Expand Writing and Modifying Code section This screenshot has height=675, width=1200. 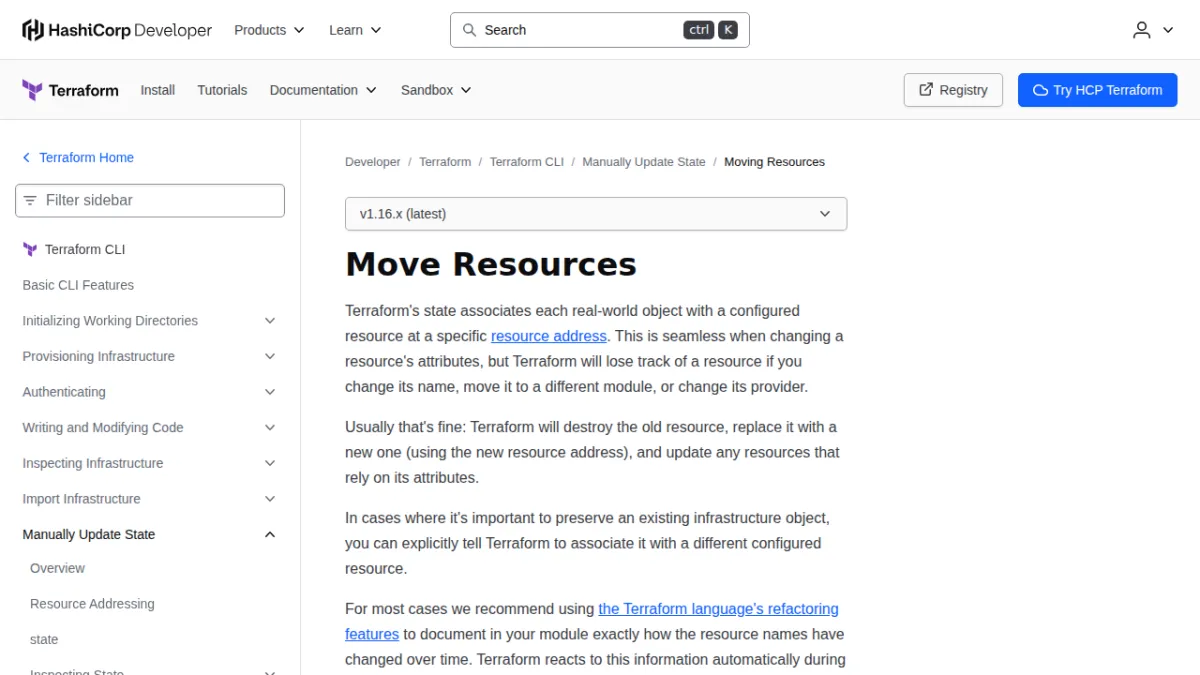270,428
